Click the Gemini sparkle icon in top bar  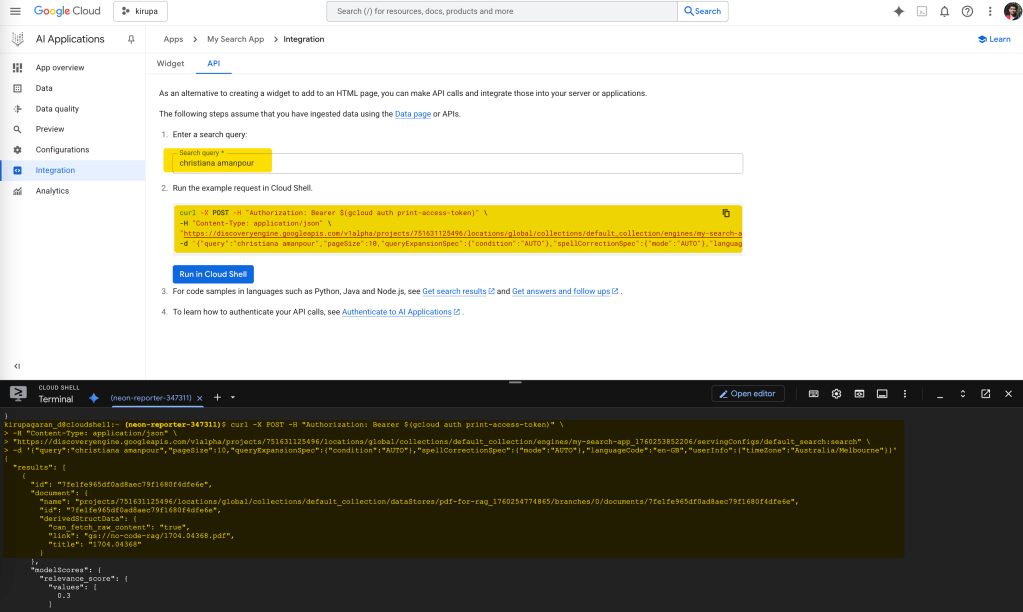(x=898, y=11)
